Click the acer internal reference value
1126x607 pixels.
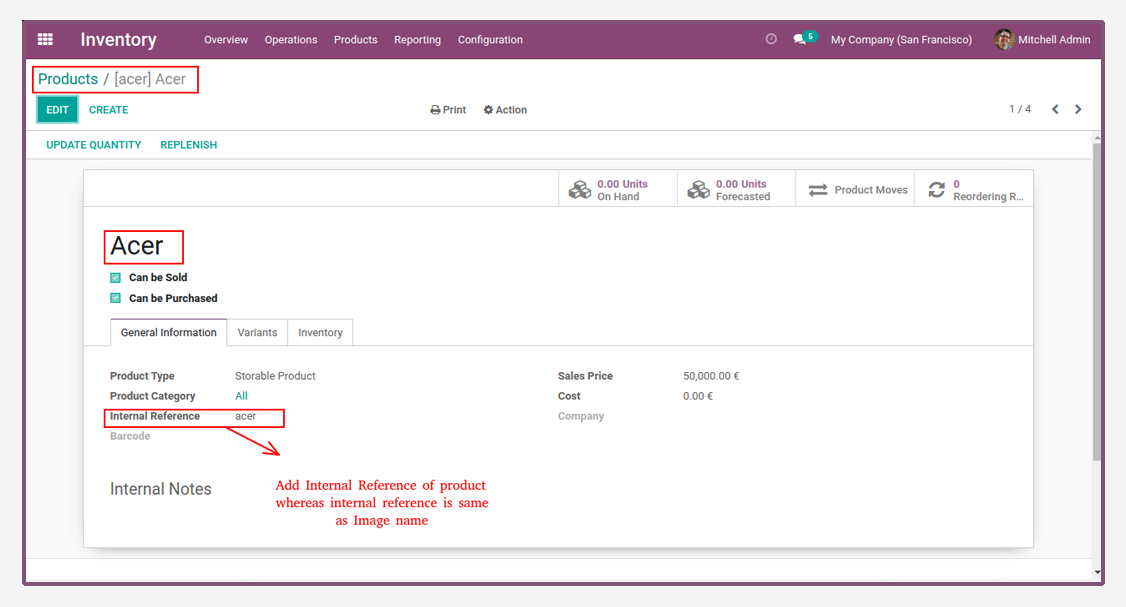point(246,416)
